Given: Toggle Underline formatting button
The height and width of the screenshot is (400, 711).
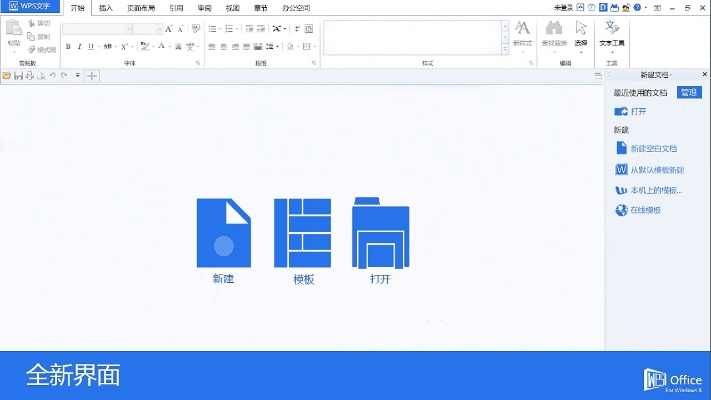Looking at the screenshot, I should [91, 46].
